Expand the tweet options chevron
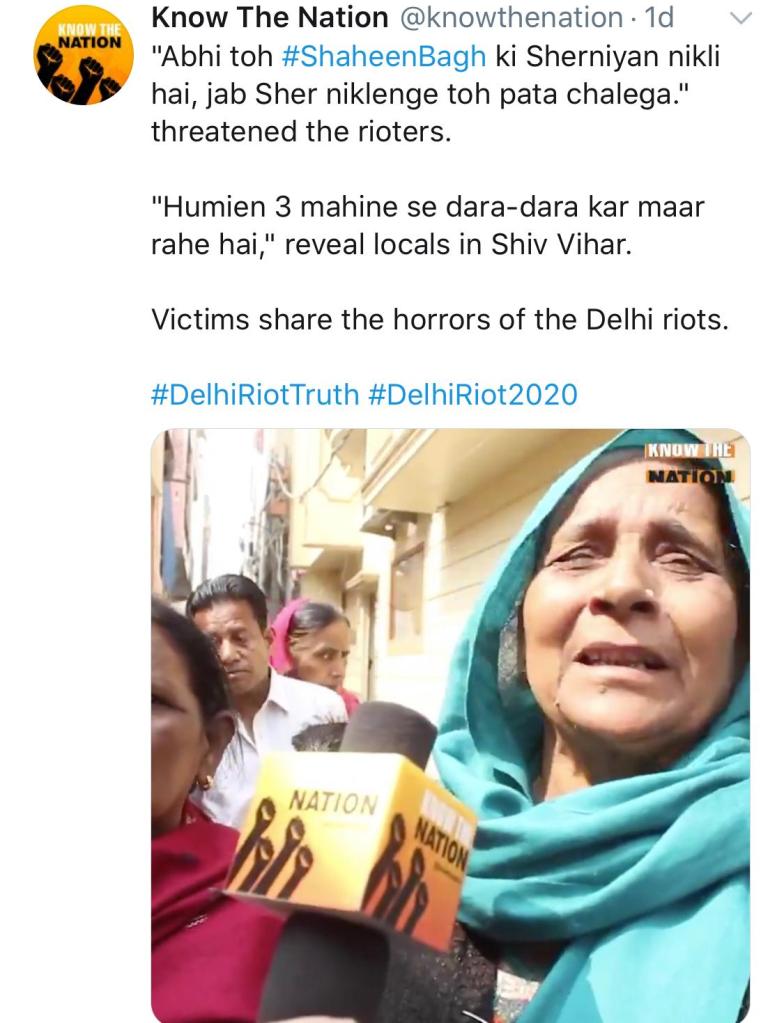The width and height of the screenshot is (784, 1023). [x=739, y=18]
